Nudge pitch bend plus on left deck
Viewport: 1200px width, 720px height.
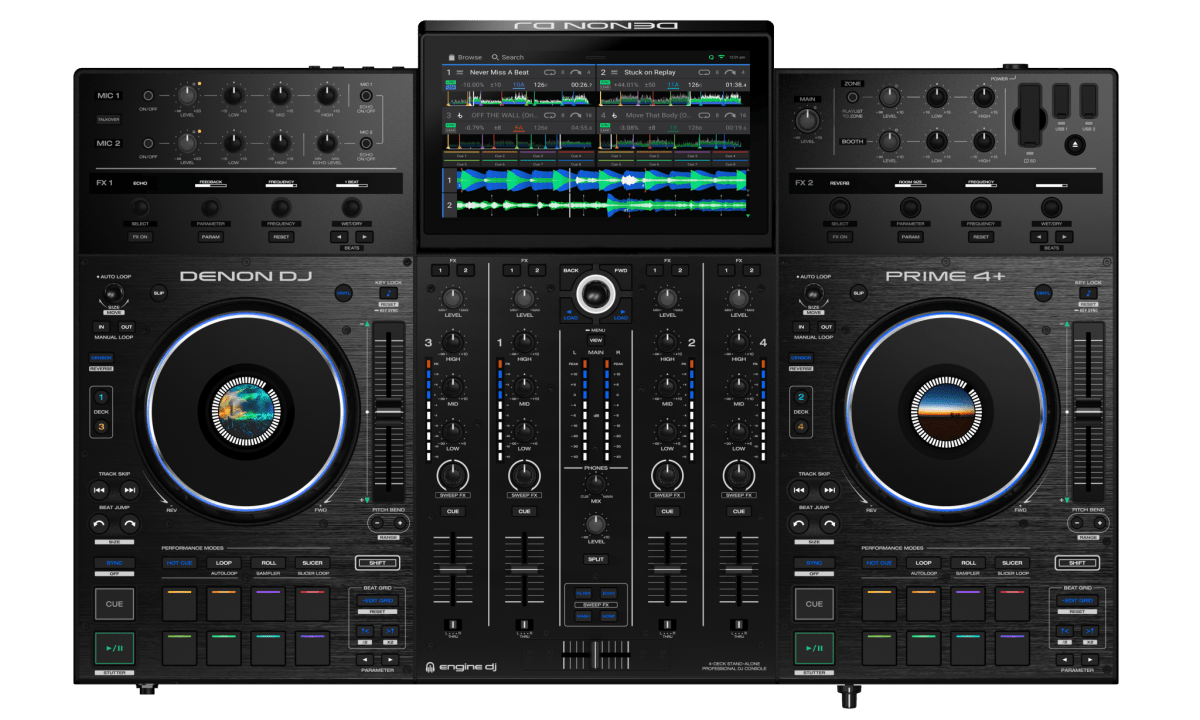click(398, 522)
